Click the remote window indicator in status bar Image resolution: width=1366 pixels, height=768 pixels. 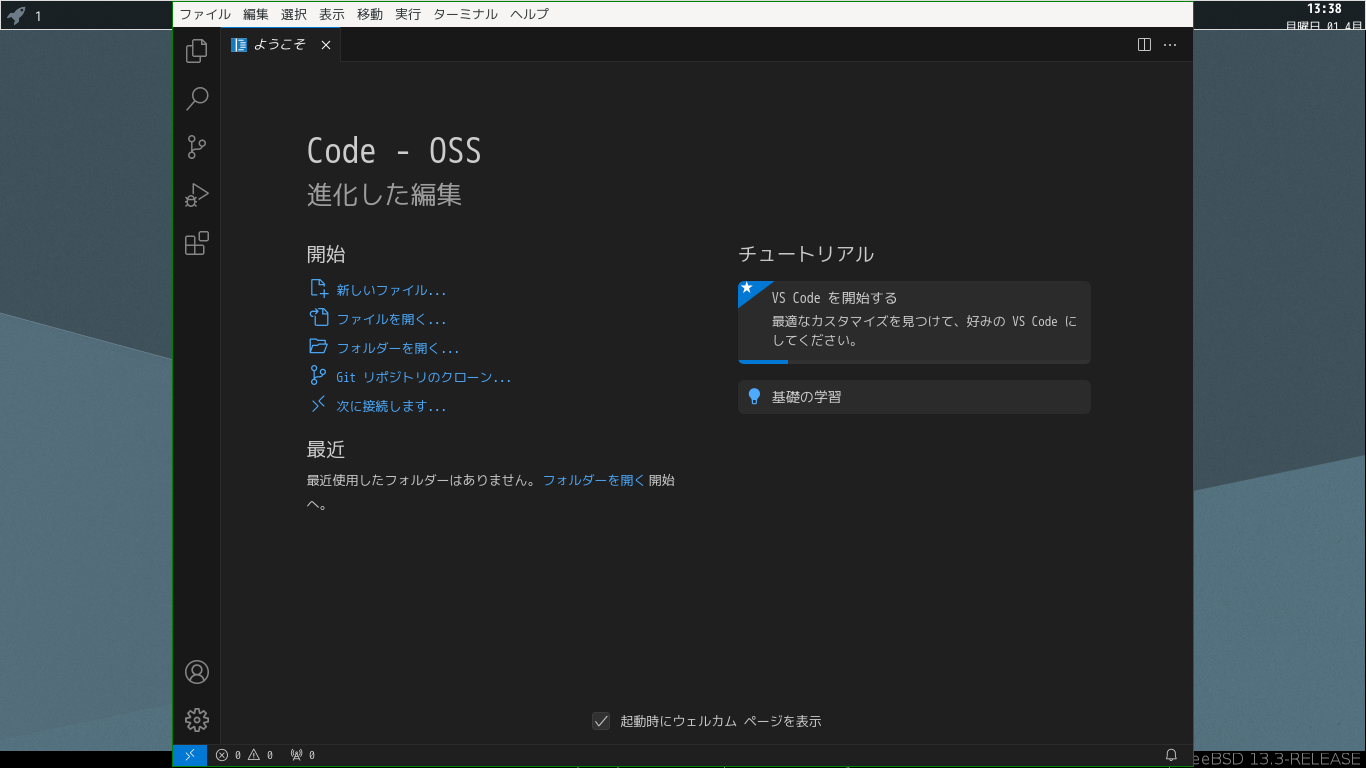click(x=190, y=755)
